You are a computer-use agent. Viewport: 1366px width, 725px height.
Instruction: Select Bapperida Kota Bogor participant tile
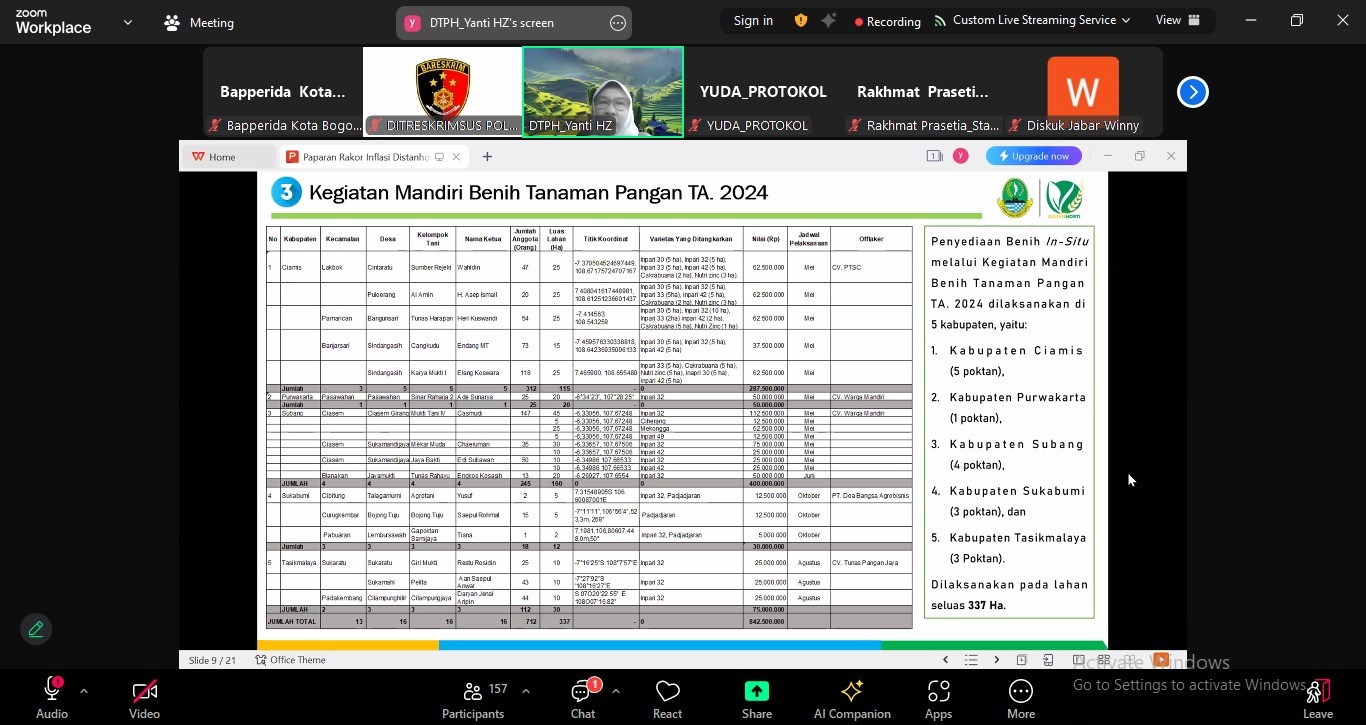coord(283,92)
